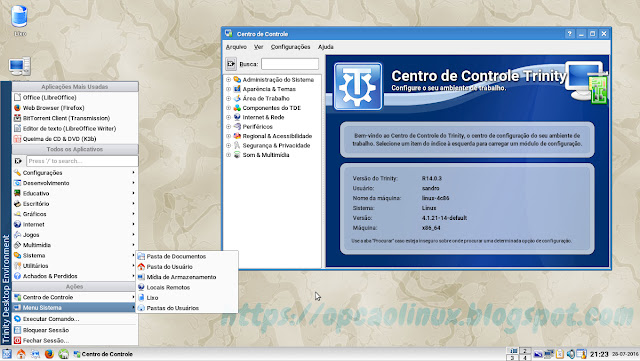The width and height of the screenshot is (640, 361).
Task: Open the Ajuda menu
Action: (x=325, y=47)
